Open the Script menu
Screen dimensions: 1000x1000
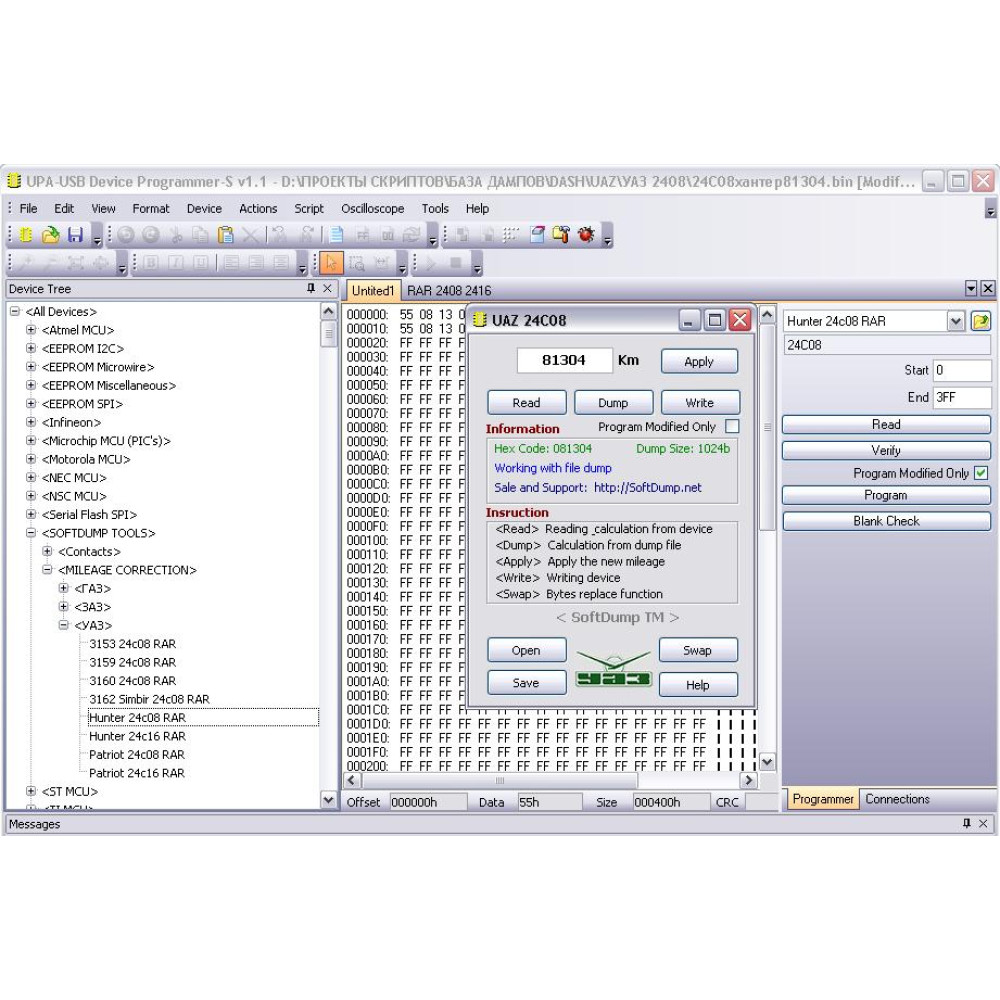(x=309, y=209)
